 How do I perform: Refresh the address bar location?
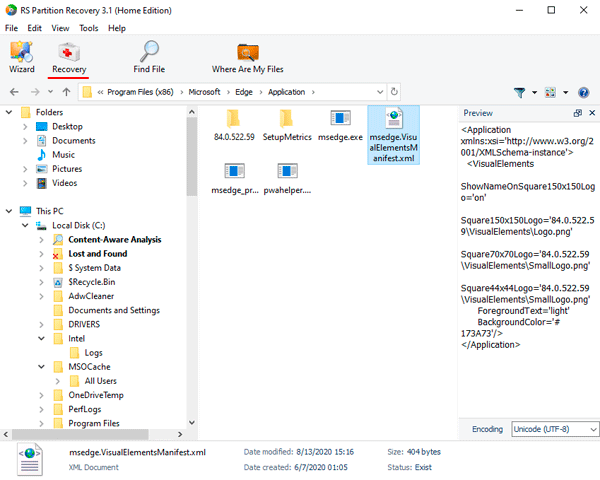click(x=394, y=92)
